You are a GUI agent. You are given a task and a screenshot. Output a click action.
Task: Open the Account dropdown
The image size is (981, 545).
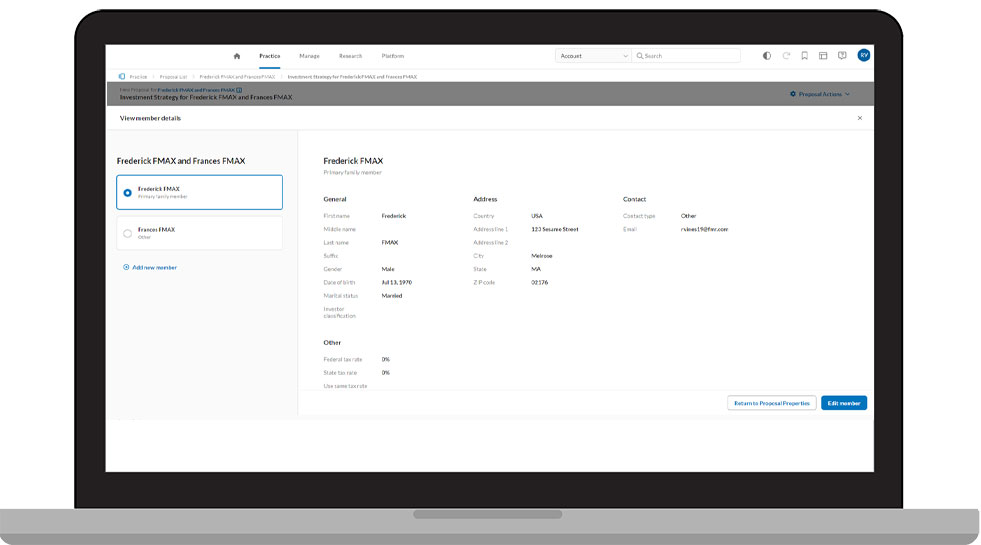[x=593, y=56]
